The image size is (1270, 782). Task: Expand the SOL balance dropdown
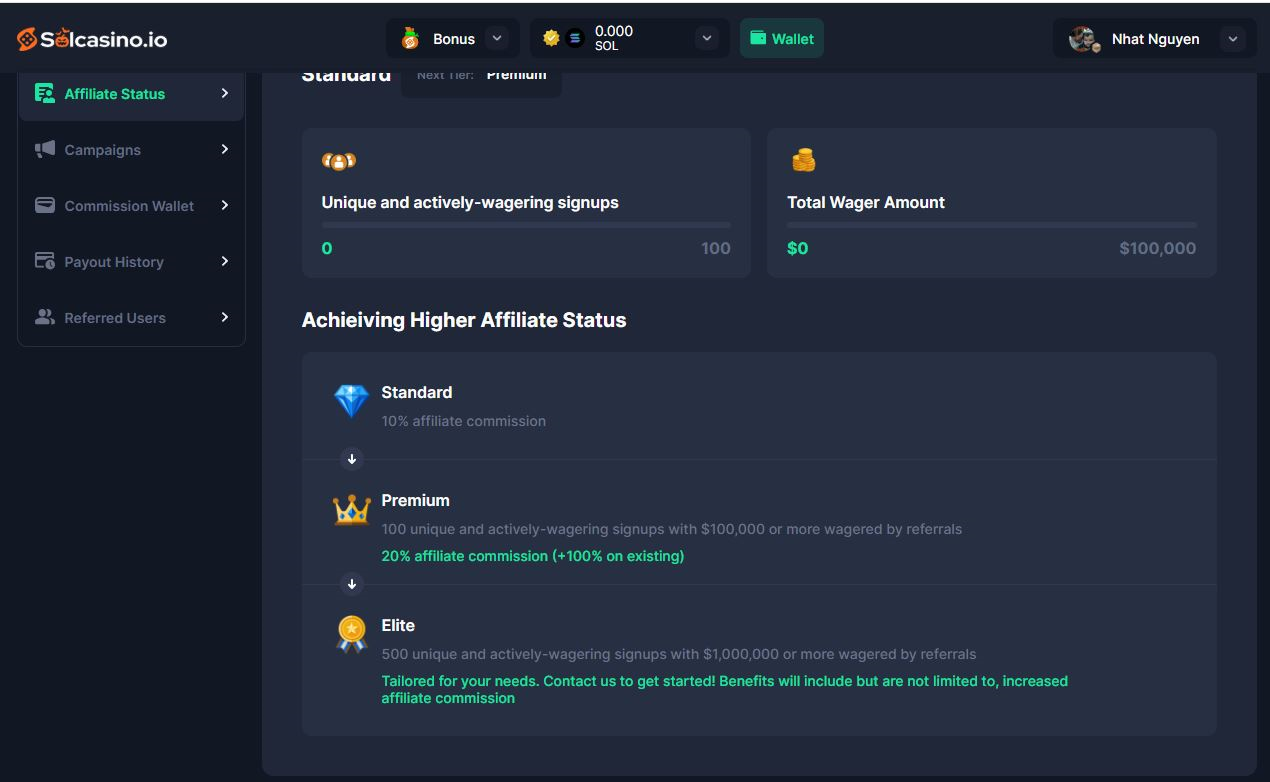707,38
